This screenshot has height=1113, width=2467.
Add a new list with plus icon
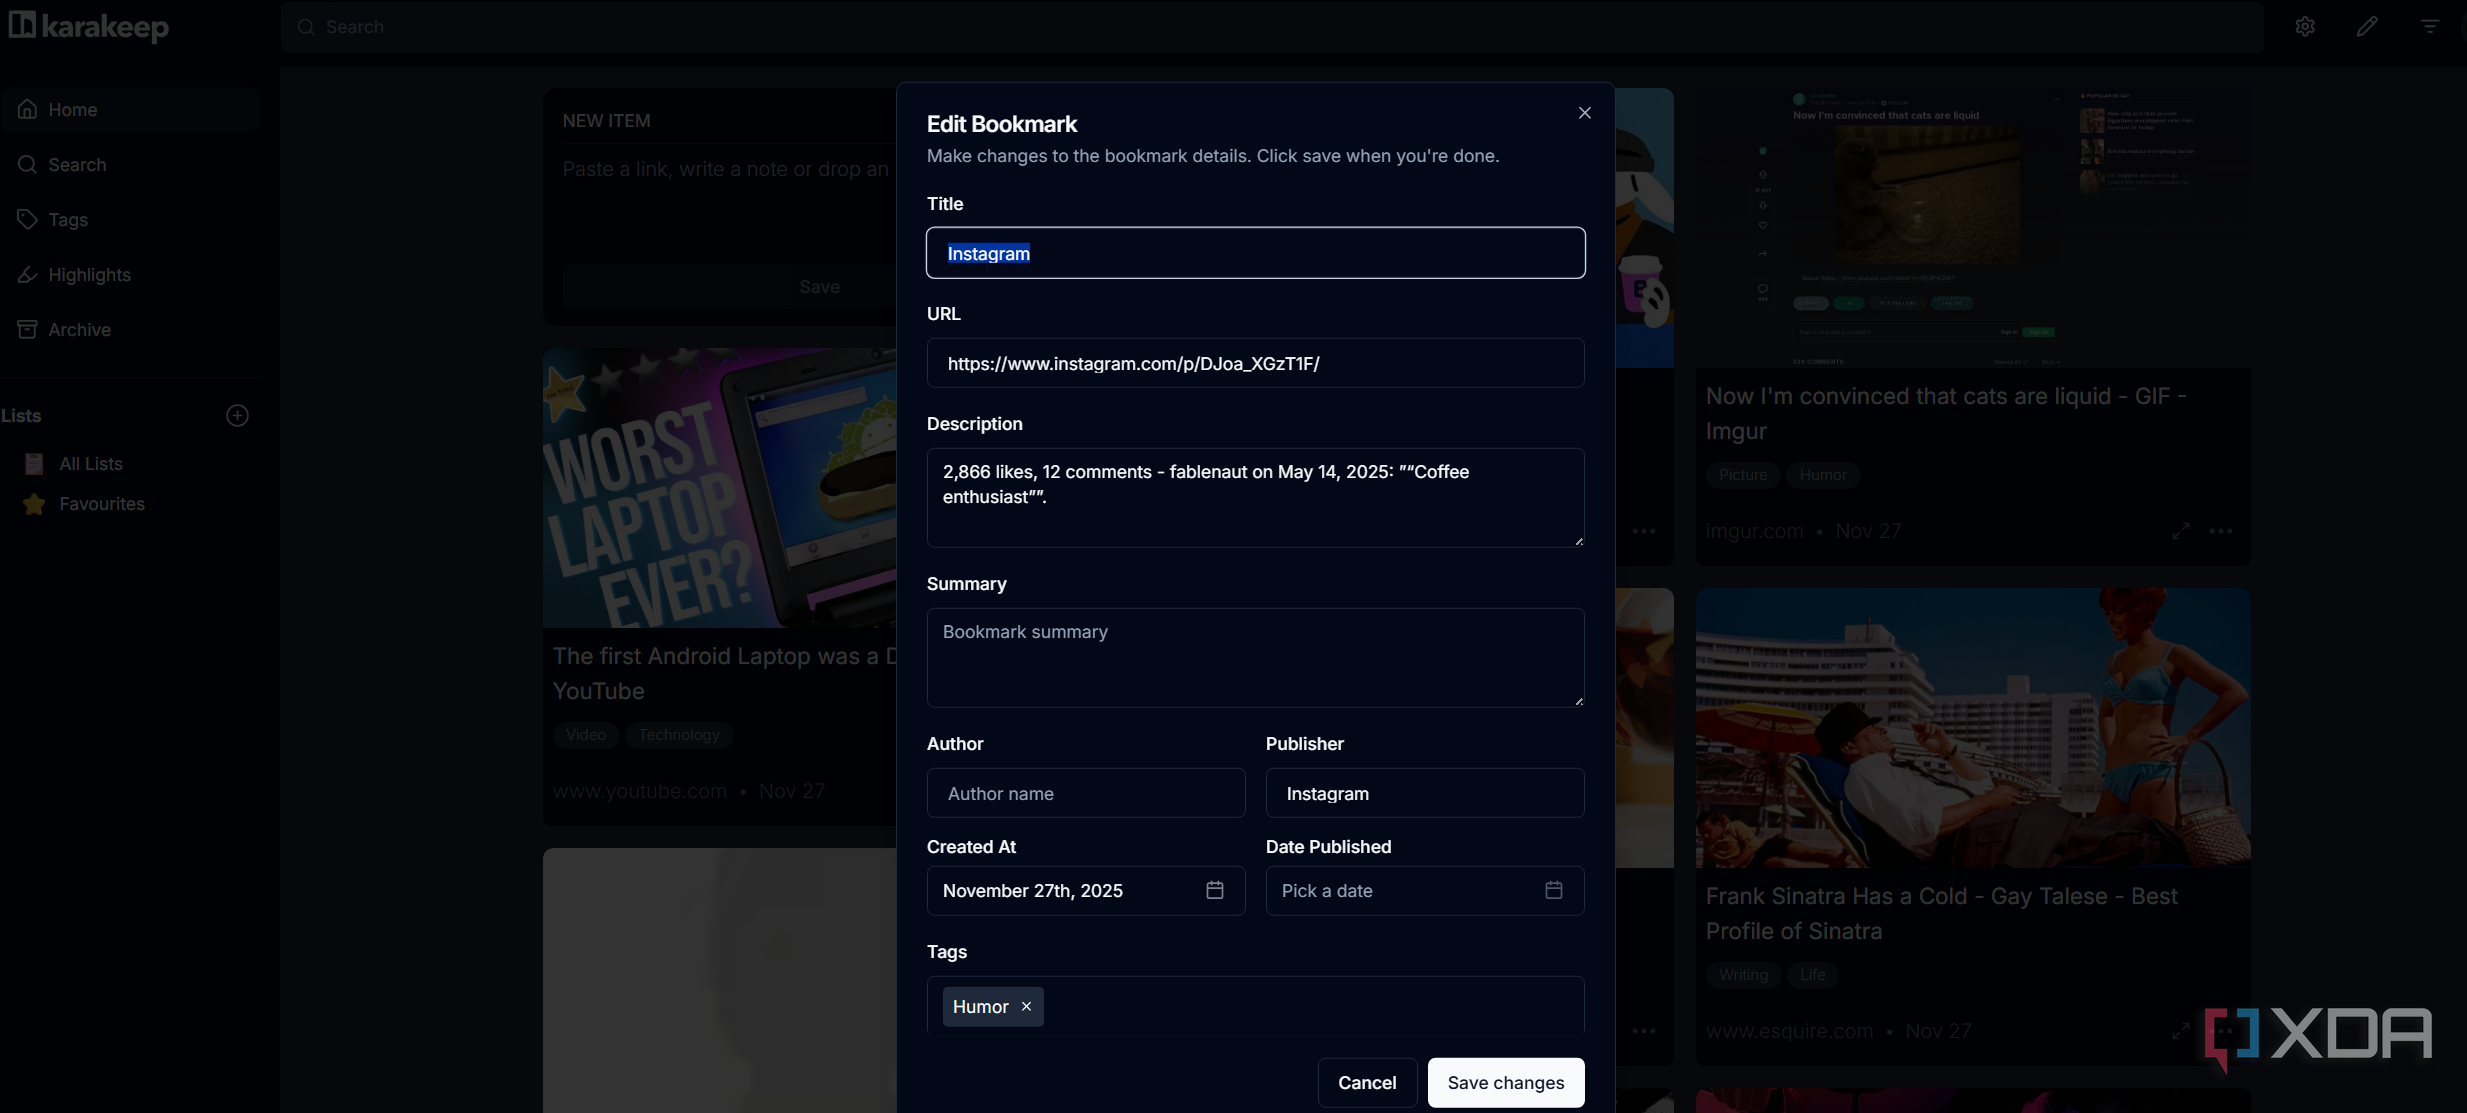tap(237, 415)
